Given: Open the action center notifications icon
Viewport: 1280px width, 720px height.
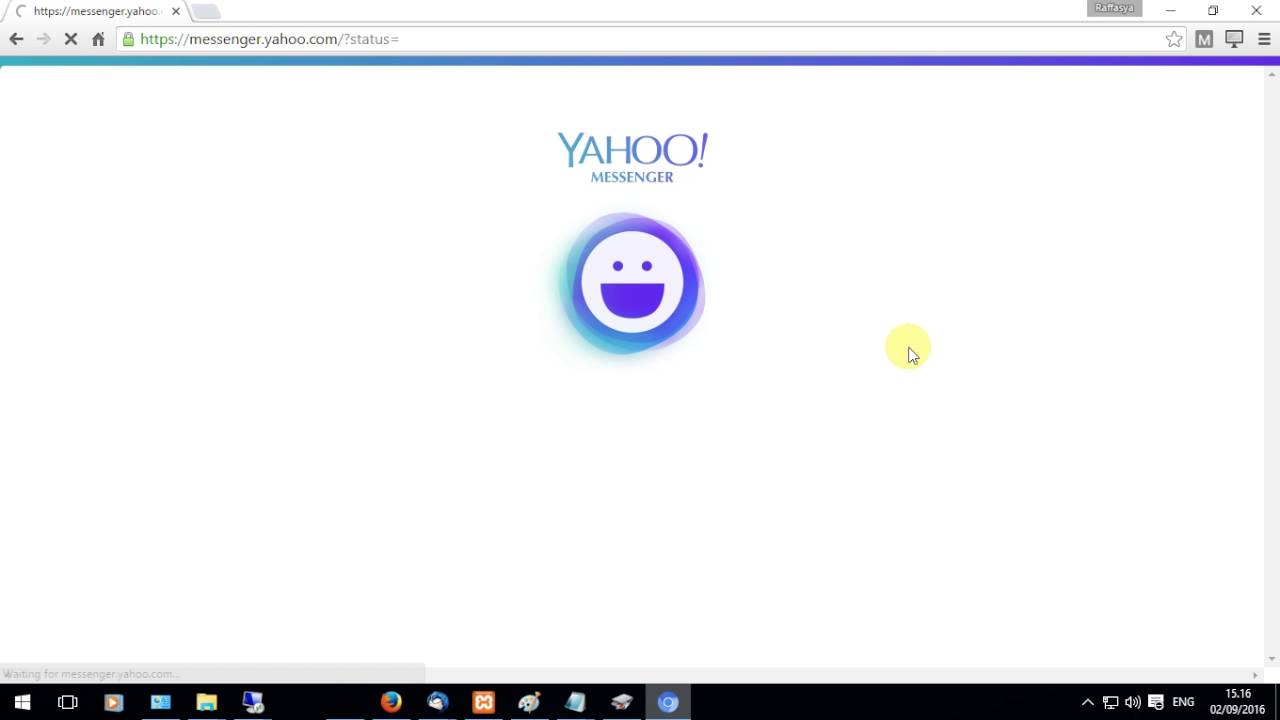Looking at the screenshot, I should pos(1156,702).
